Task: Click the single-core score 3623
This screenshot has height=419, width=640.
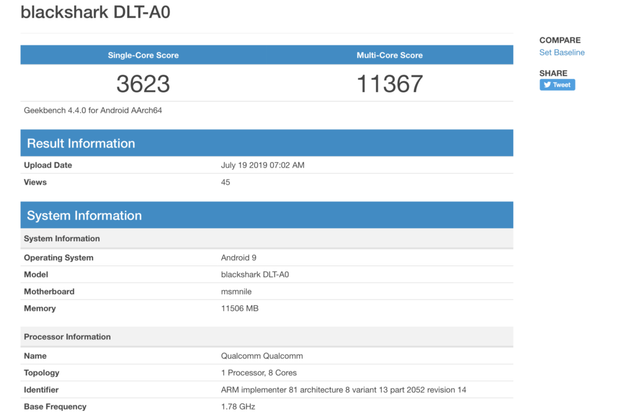Action: pyautogui.click(x=143, y=83)
